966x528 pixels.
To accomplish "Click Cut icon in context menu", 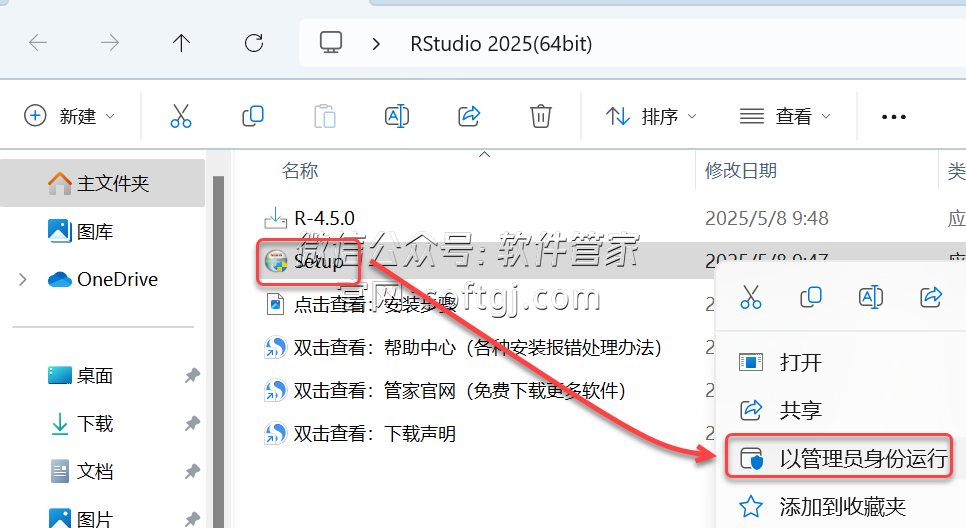I will coord(750,297).
